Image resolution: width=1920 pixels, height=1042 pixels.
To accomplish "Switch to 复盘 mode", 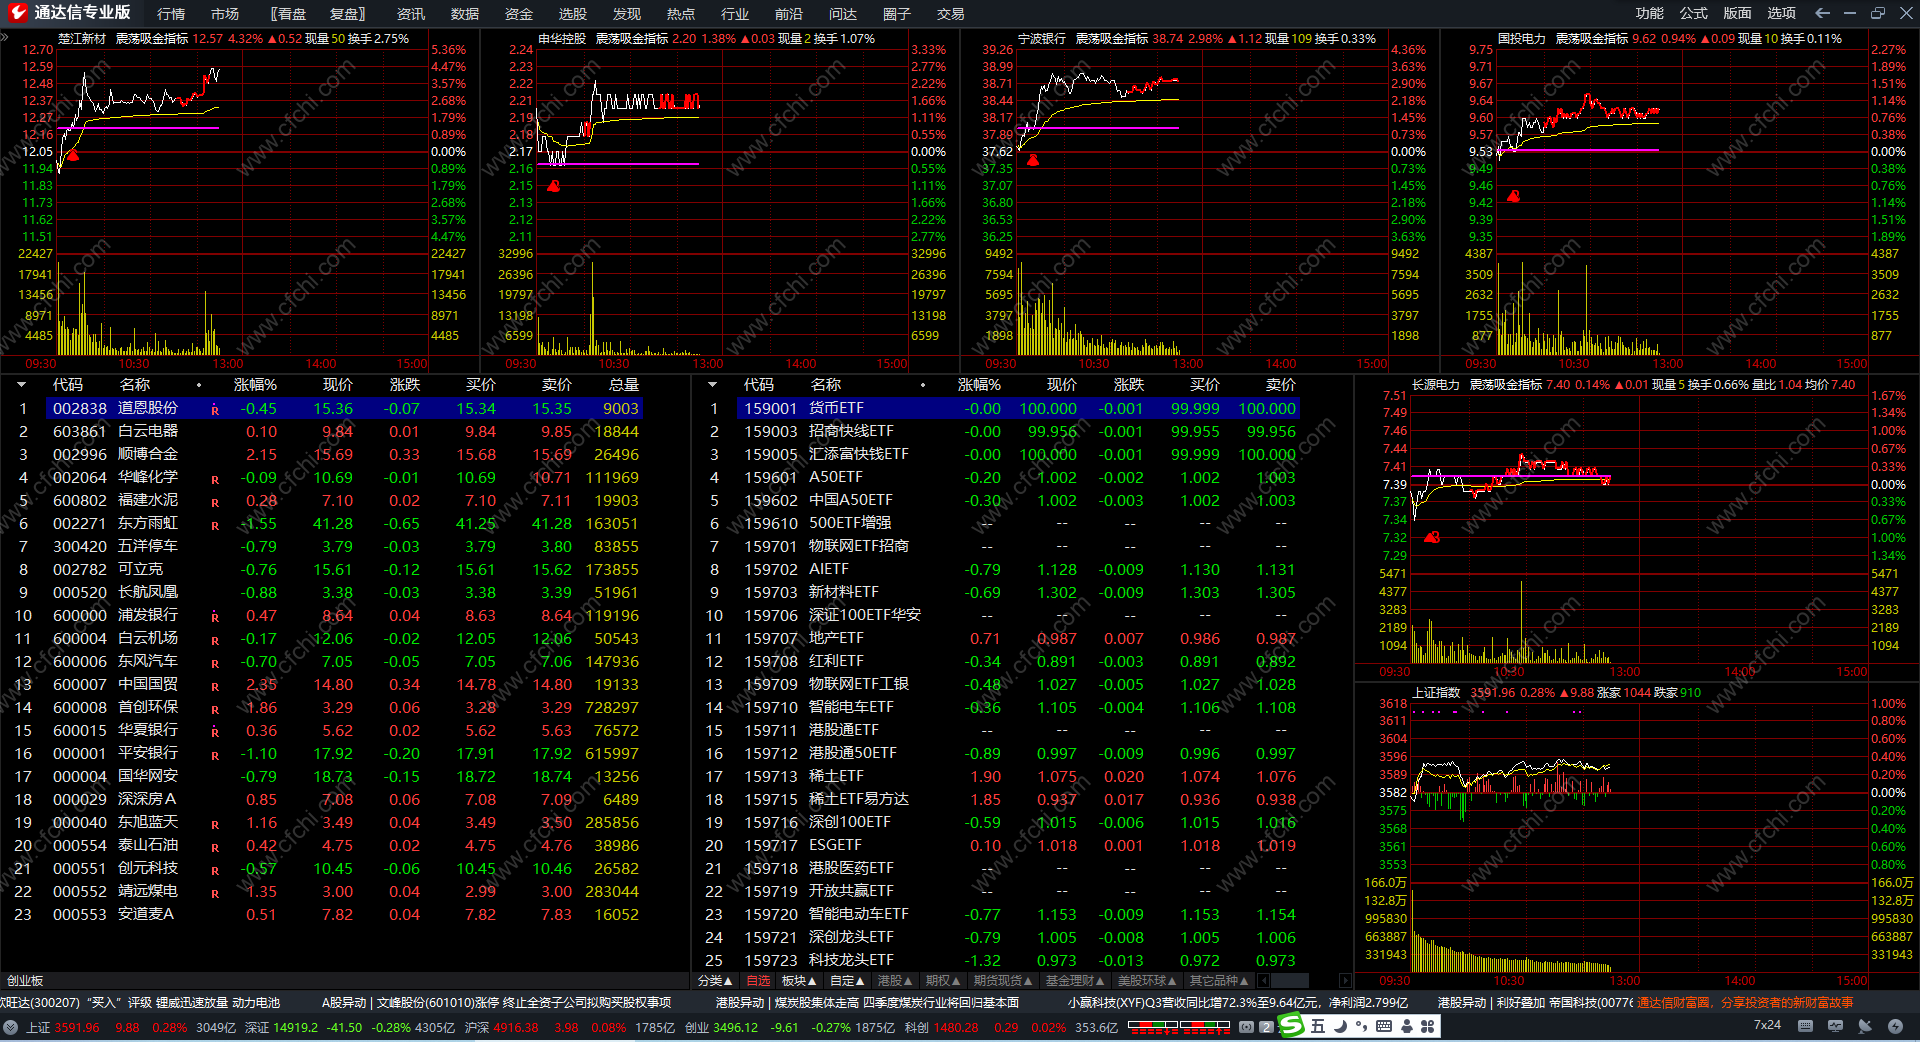I will 346,14.
